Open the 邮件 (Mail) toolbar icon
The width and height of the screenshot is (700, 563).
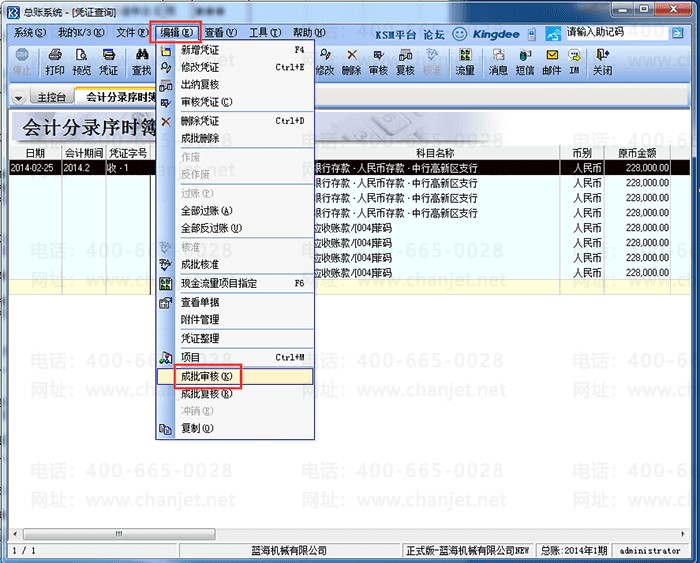click(x=551, y=63)
